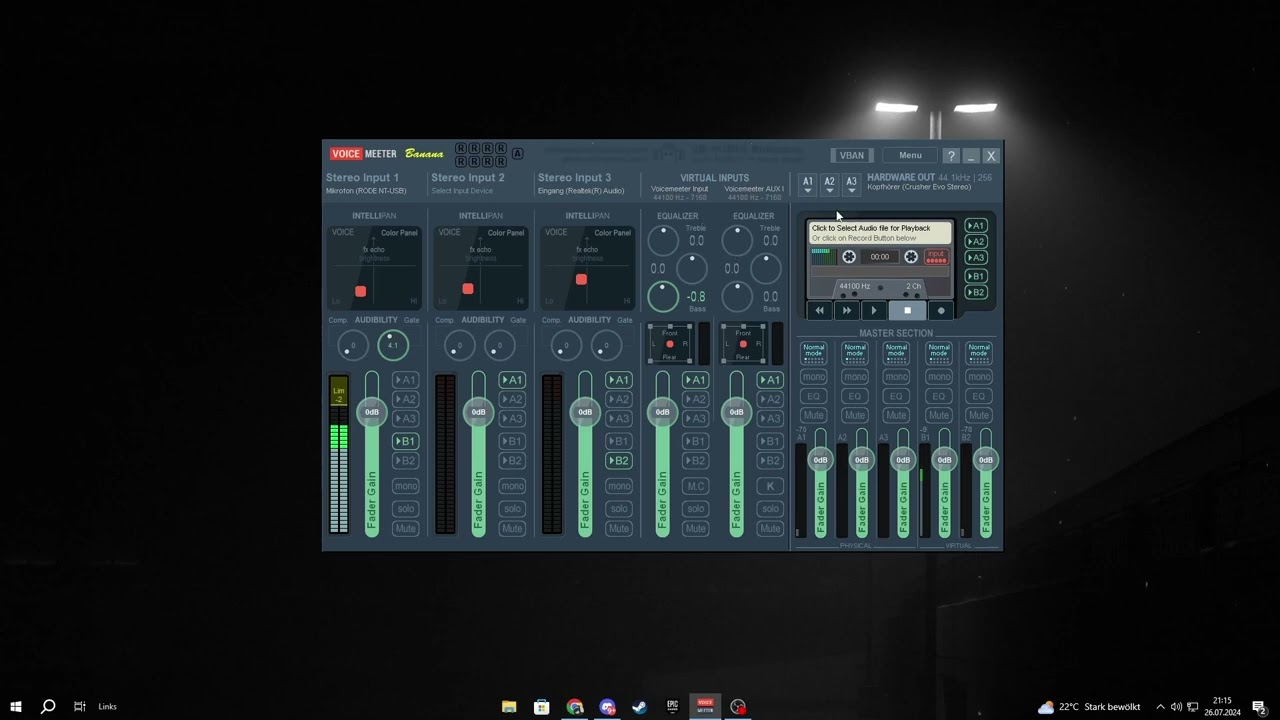
Task: Open the Microsoft Store from the taskbar
Action: pos(541,706)
